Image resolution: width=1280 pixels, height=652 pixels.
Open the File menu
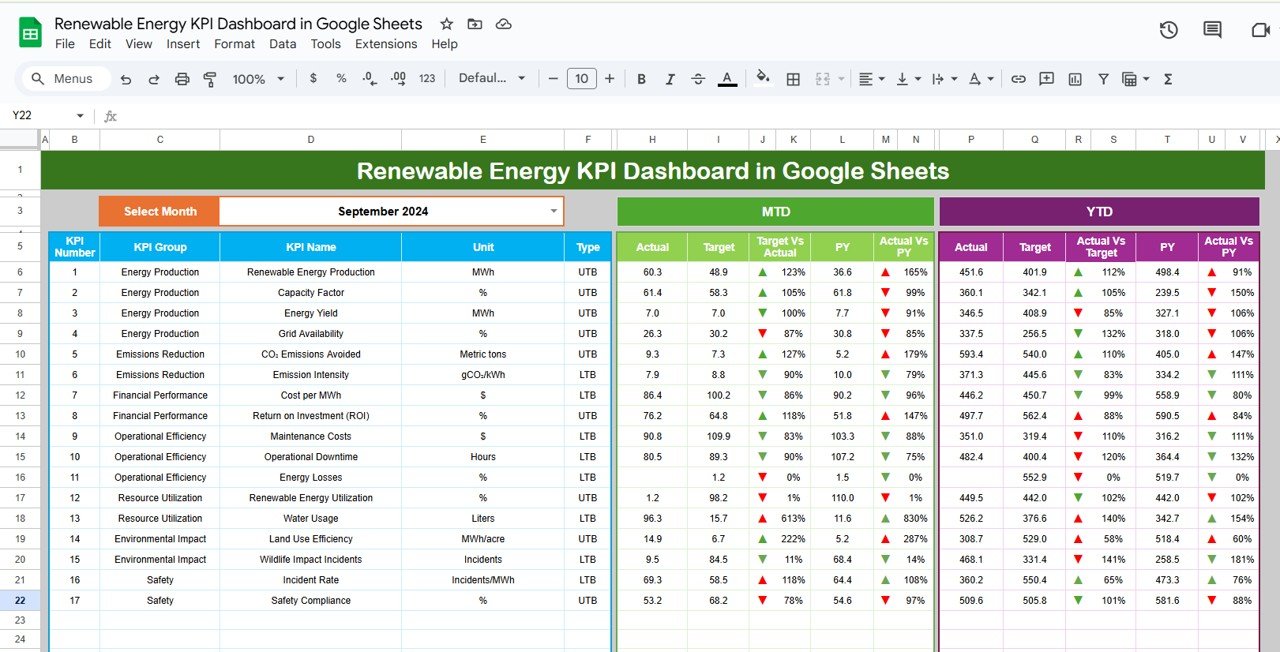tap(65, 44)
